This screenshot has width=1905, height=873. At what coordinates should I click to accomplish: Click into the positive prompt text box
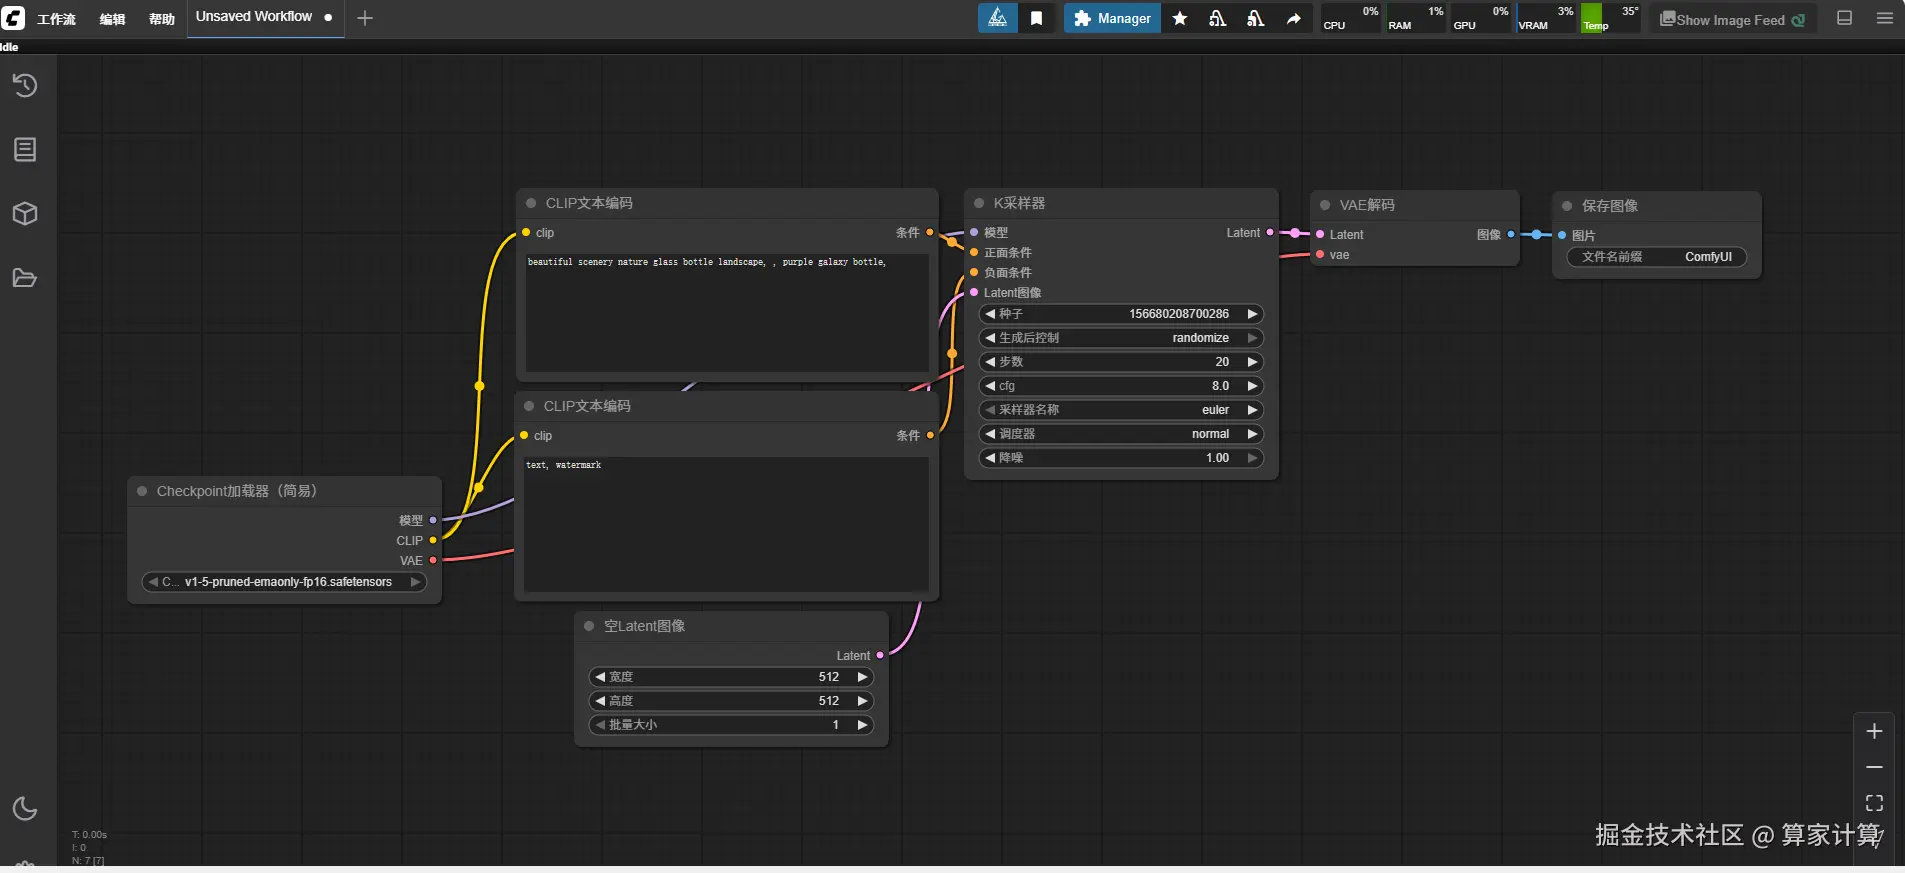pos(727,315)
